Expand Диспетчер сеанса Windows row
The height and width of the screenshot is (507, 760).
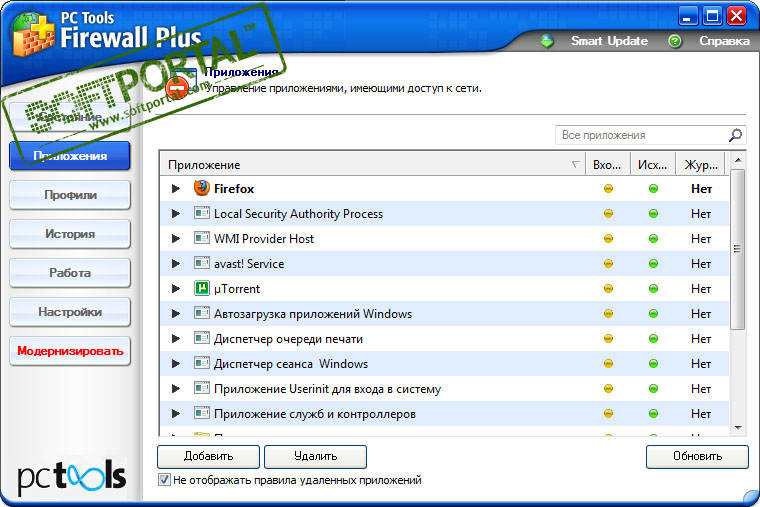(176, 364)
